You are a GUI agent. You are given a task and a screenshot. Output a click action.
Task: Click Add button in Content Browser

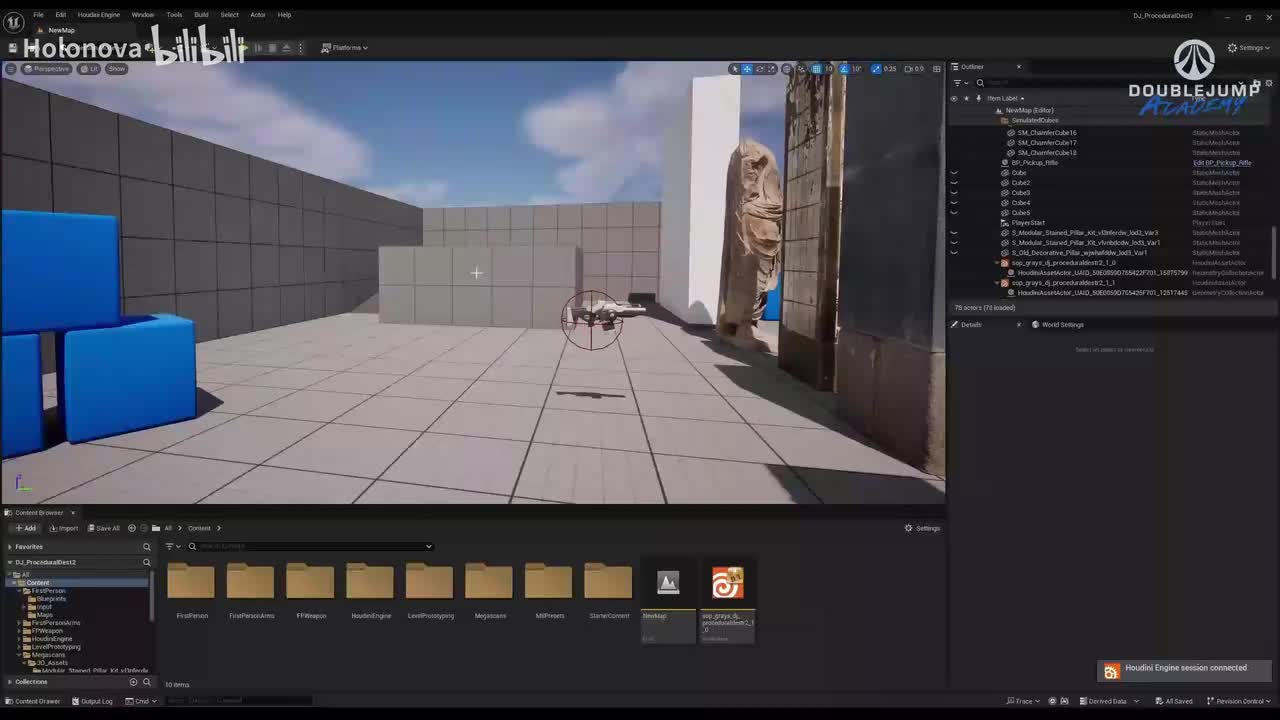25,528
